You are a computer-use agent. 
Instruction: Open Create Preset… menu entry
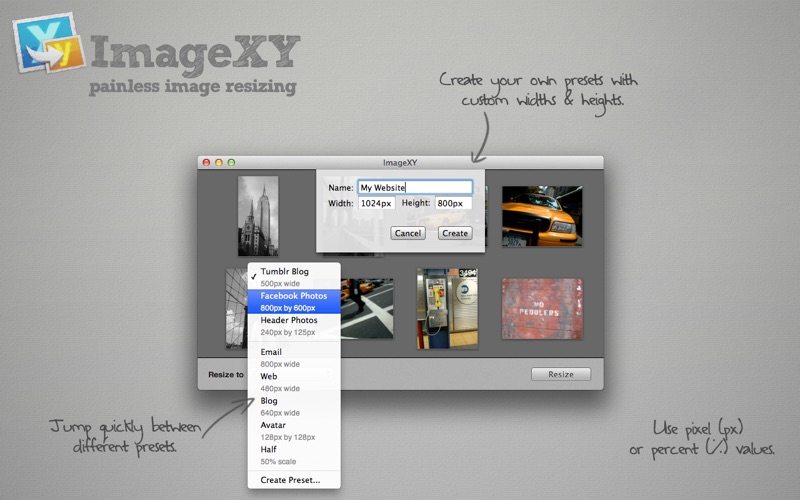point(294,480)
